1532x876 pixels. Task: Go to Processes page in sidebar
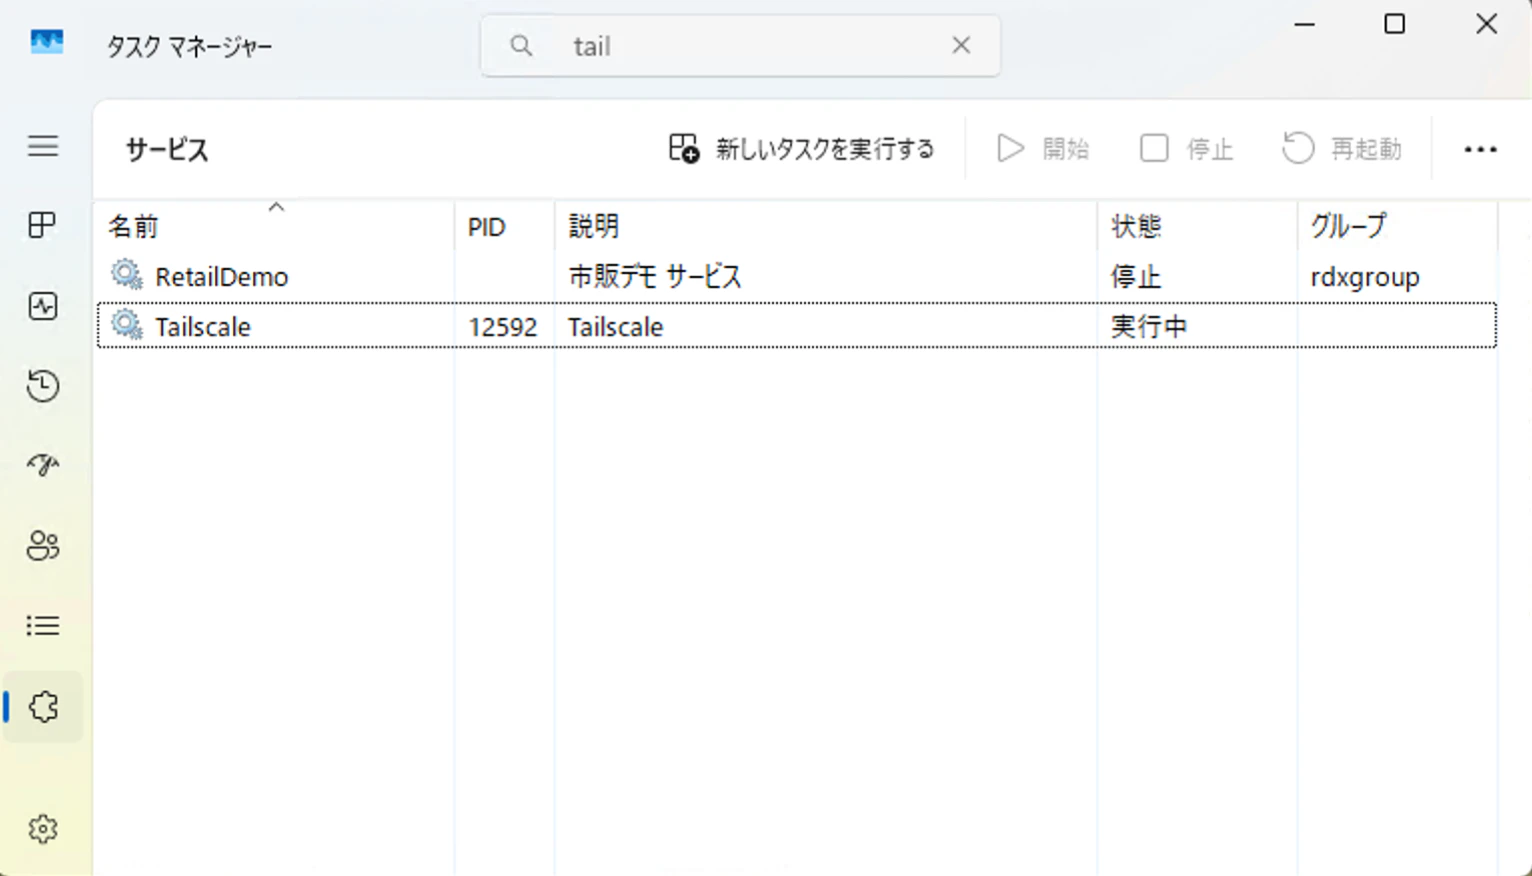pyautogui.click(x=43, y=225)
